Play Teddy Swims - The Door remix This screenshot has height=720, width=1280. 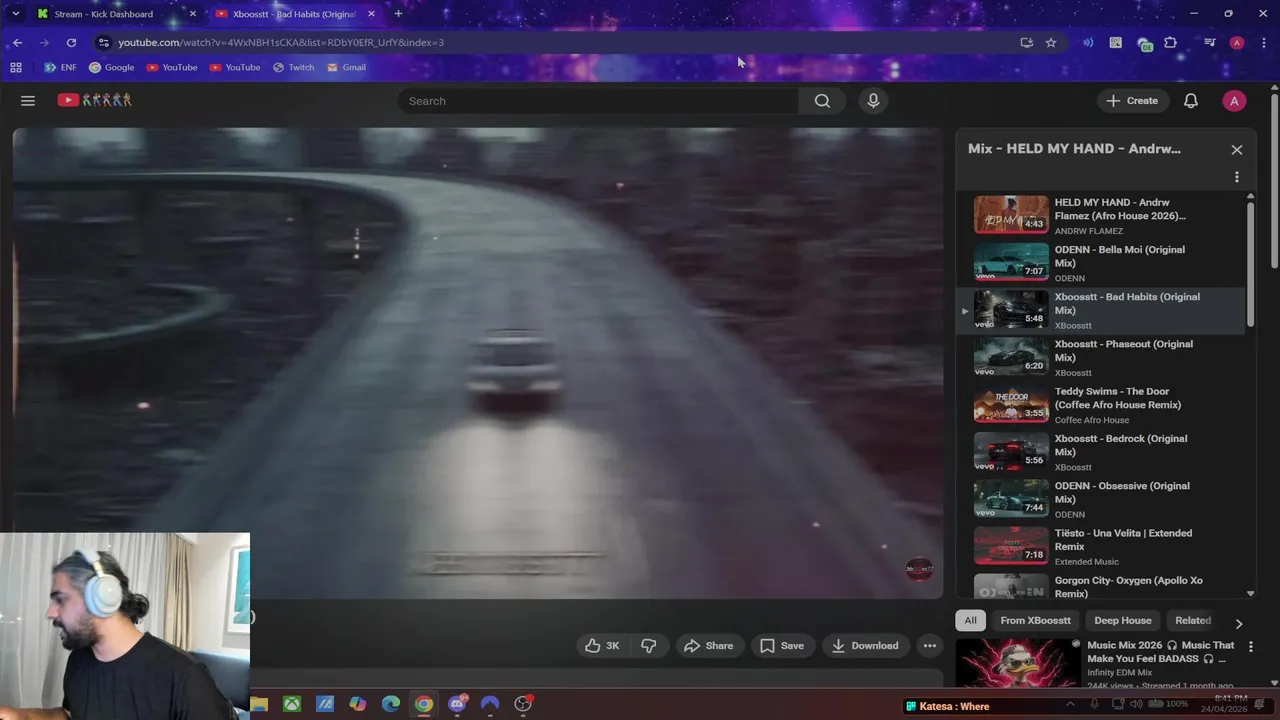(x=1100, y=405)
